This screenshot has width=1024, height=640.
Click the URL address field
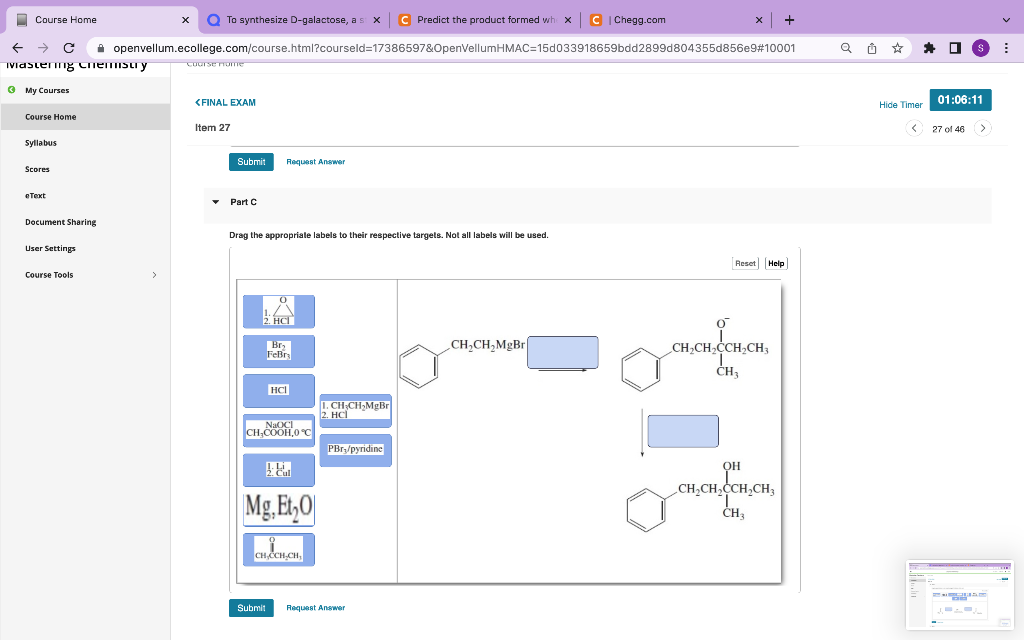point(454,48)
